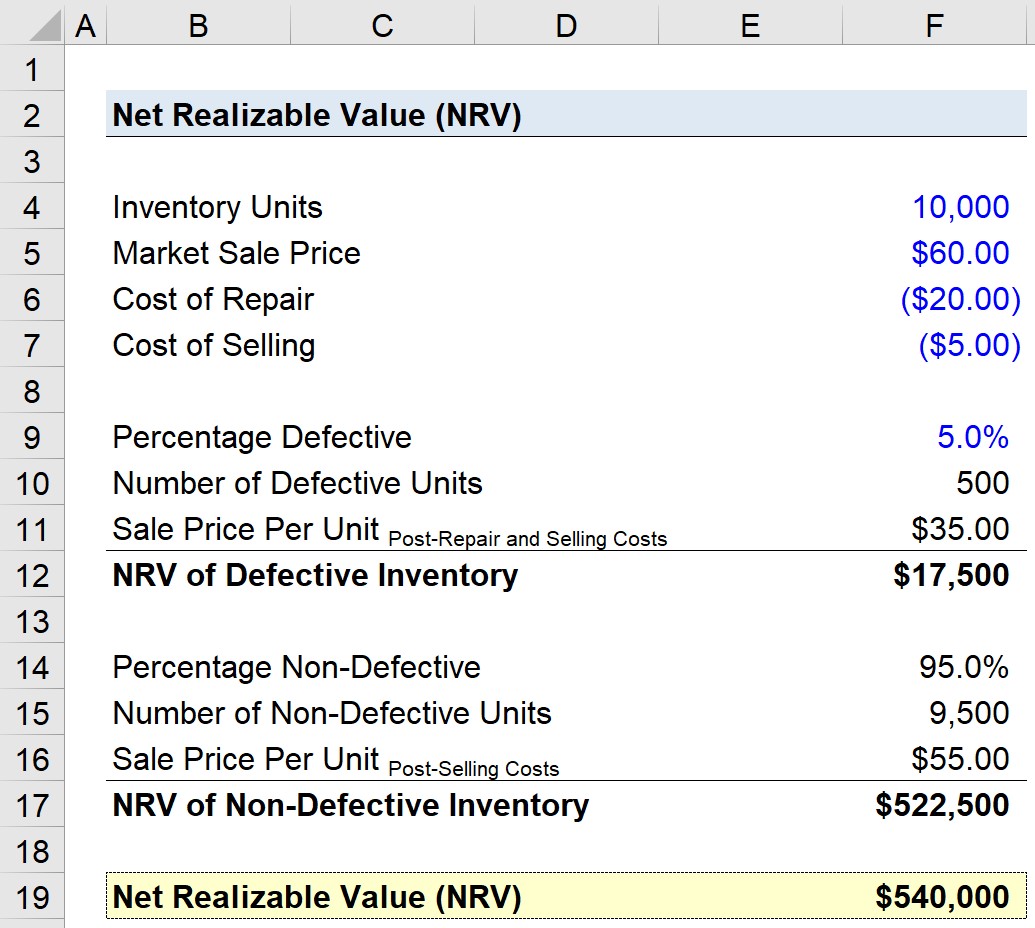Select column A header
1035x928 pixels.
(x=85, y=26)
